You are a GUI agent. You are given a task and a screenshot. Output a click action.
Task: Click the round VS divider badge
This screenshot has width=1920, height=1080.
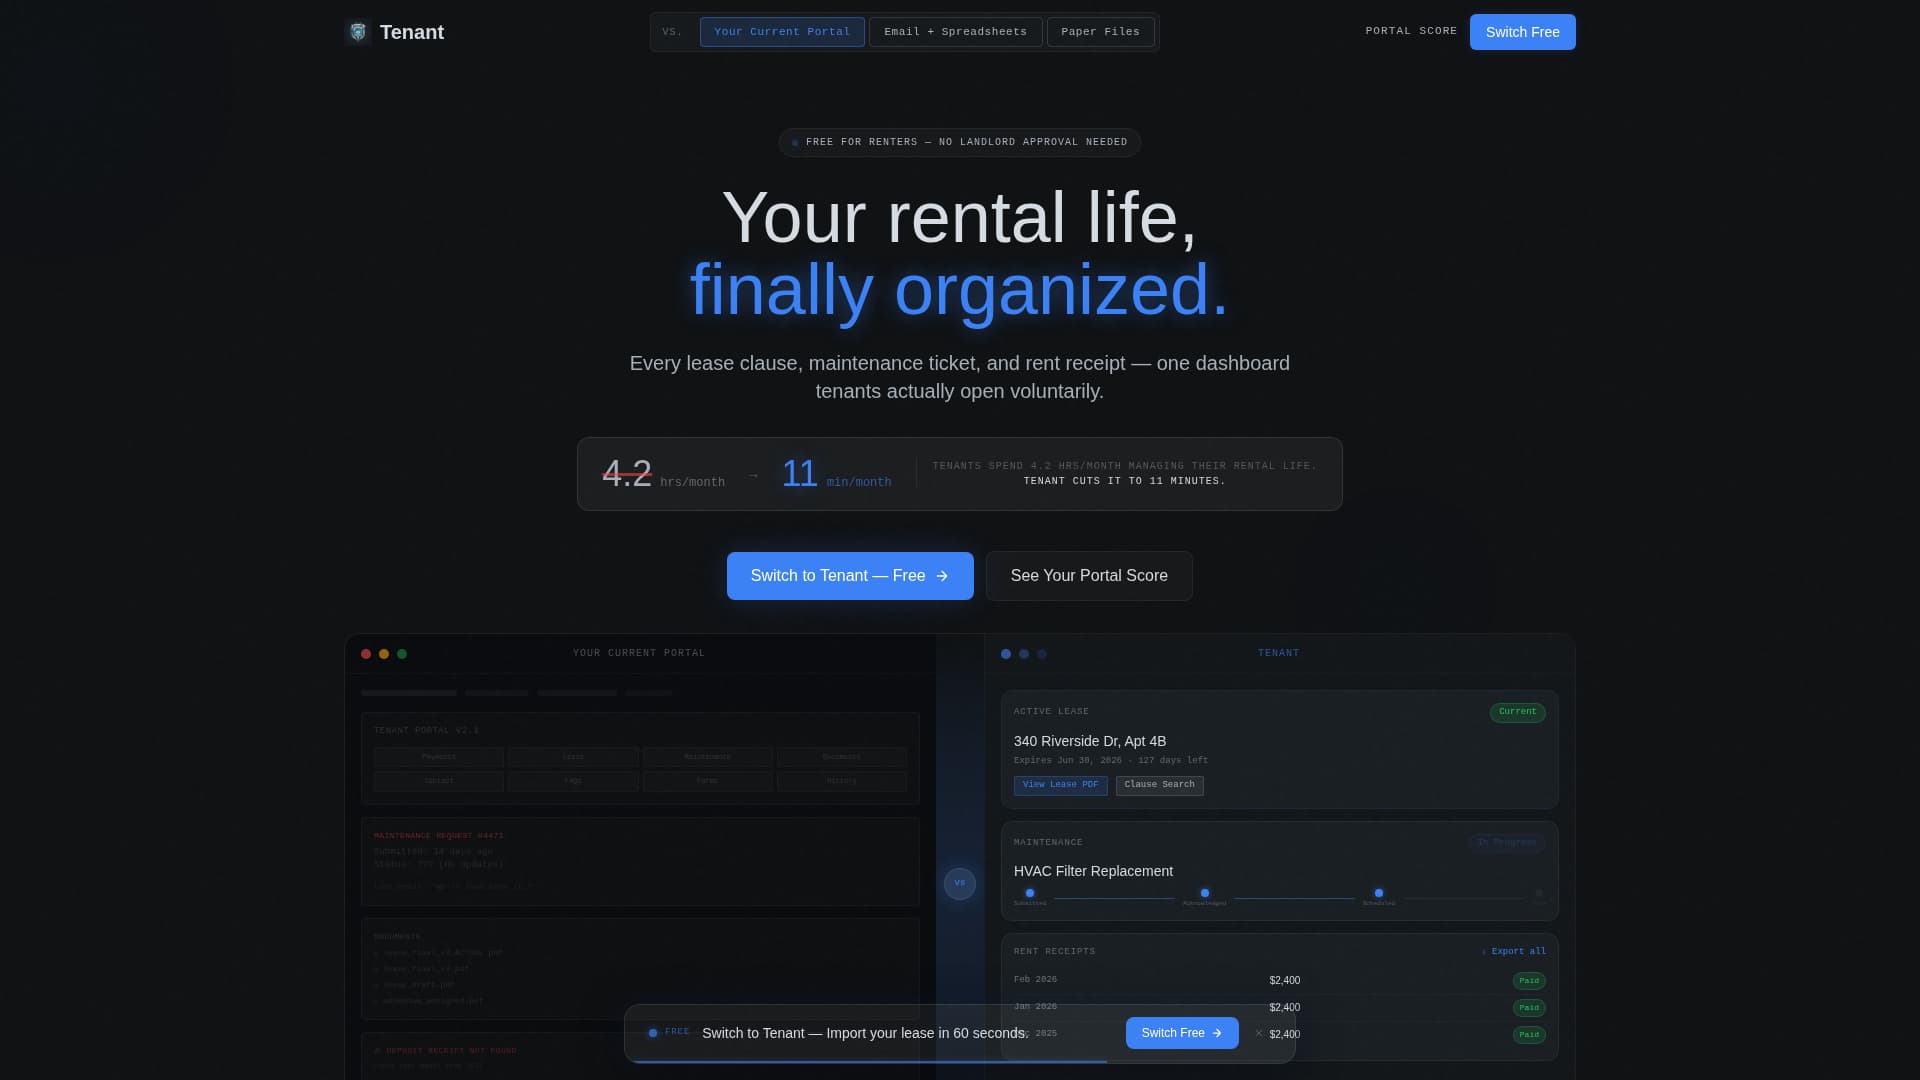(x=960, y=883)
